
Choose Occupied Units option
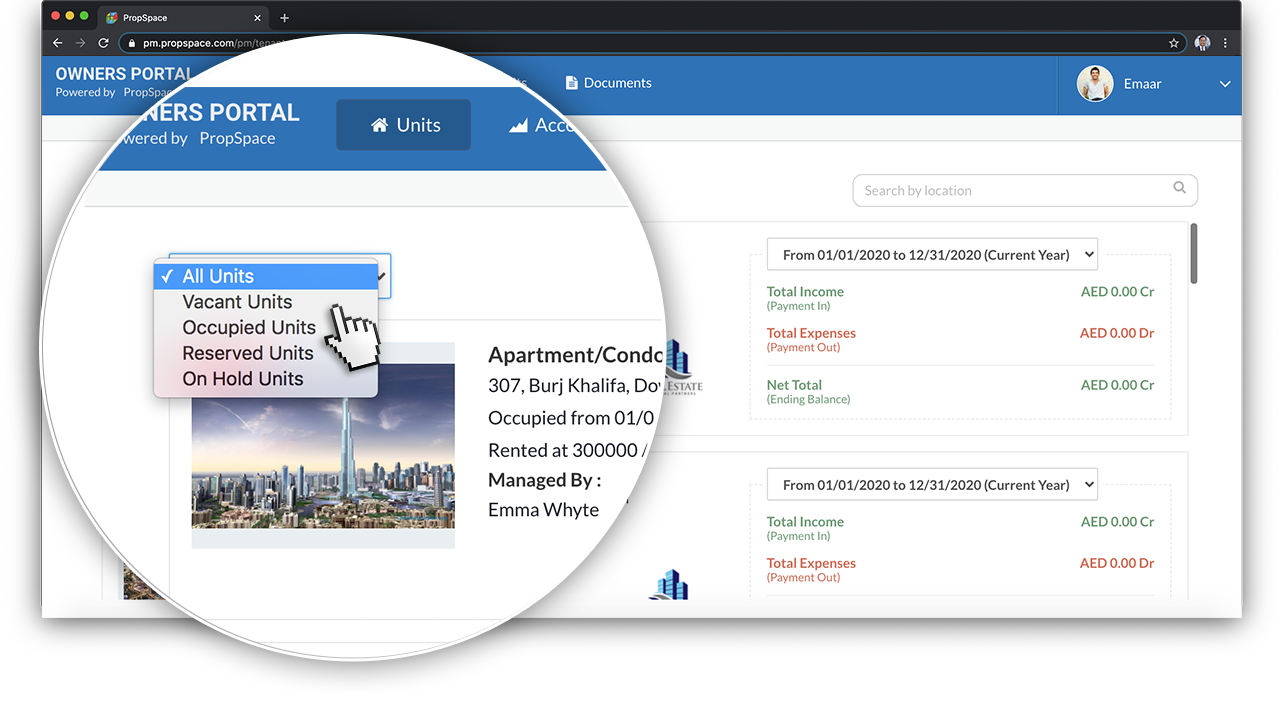(x=266, y=327)
